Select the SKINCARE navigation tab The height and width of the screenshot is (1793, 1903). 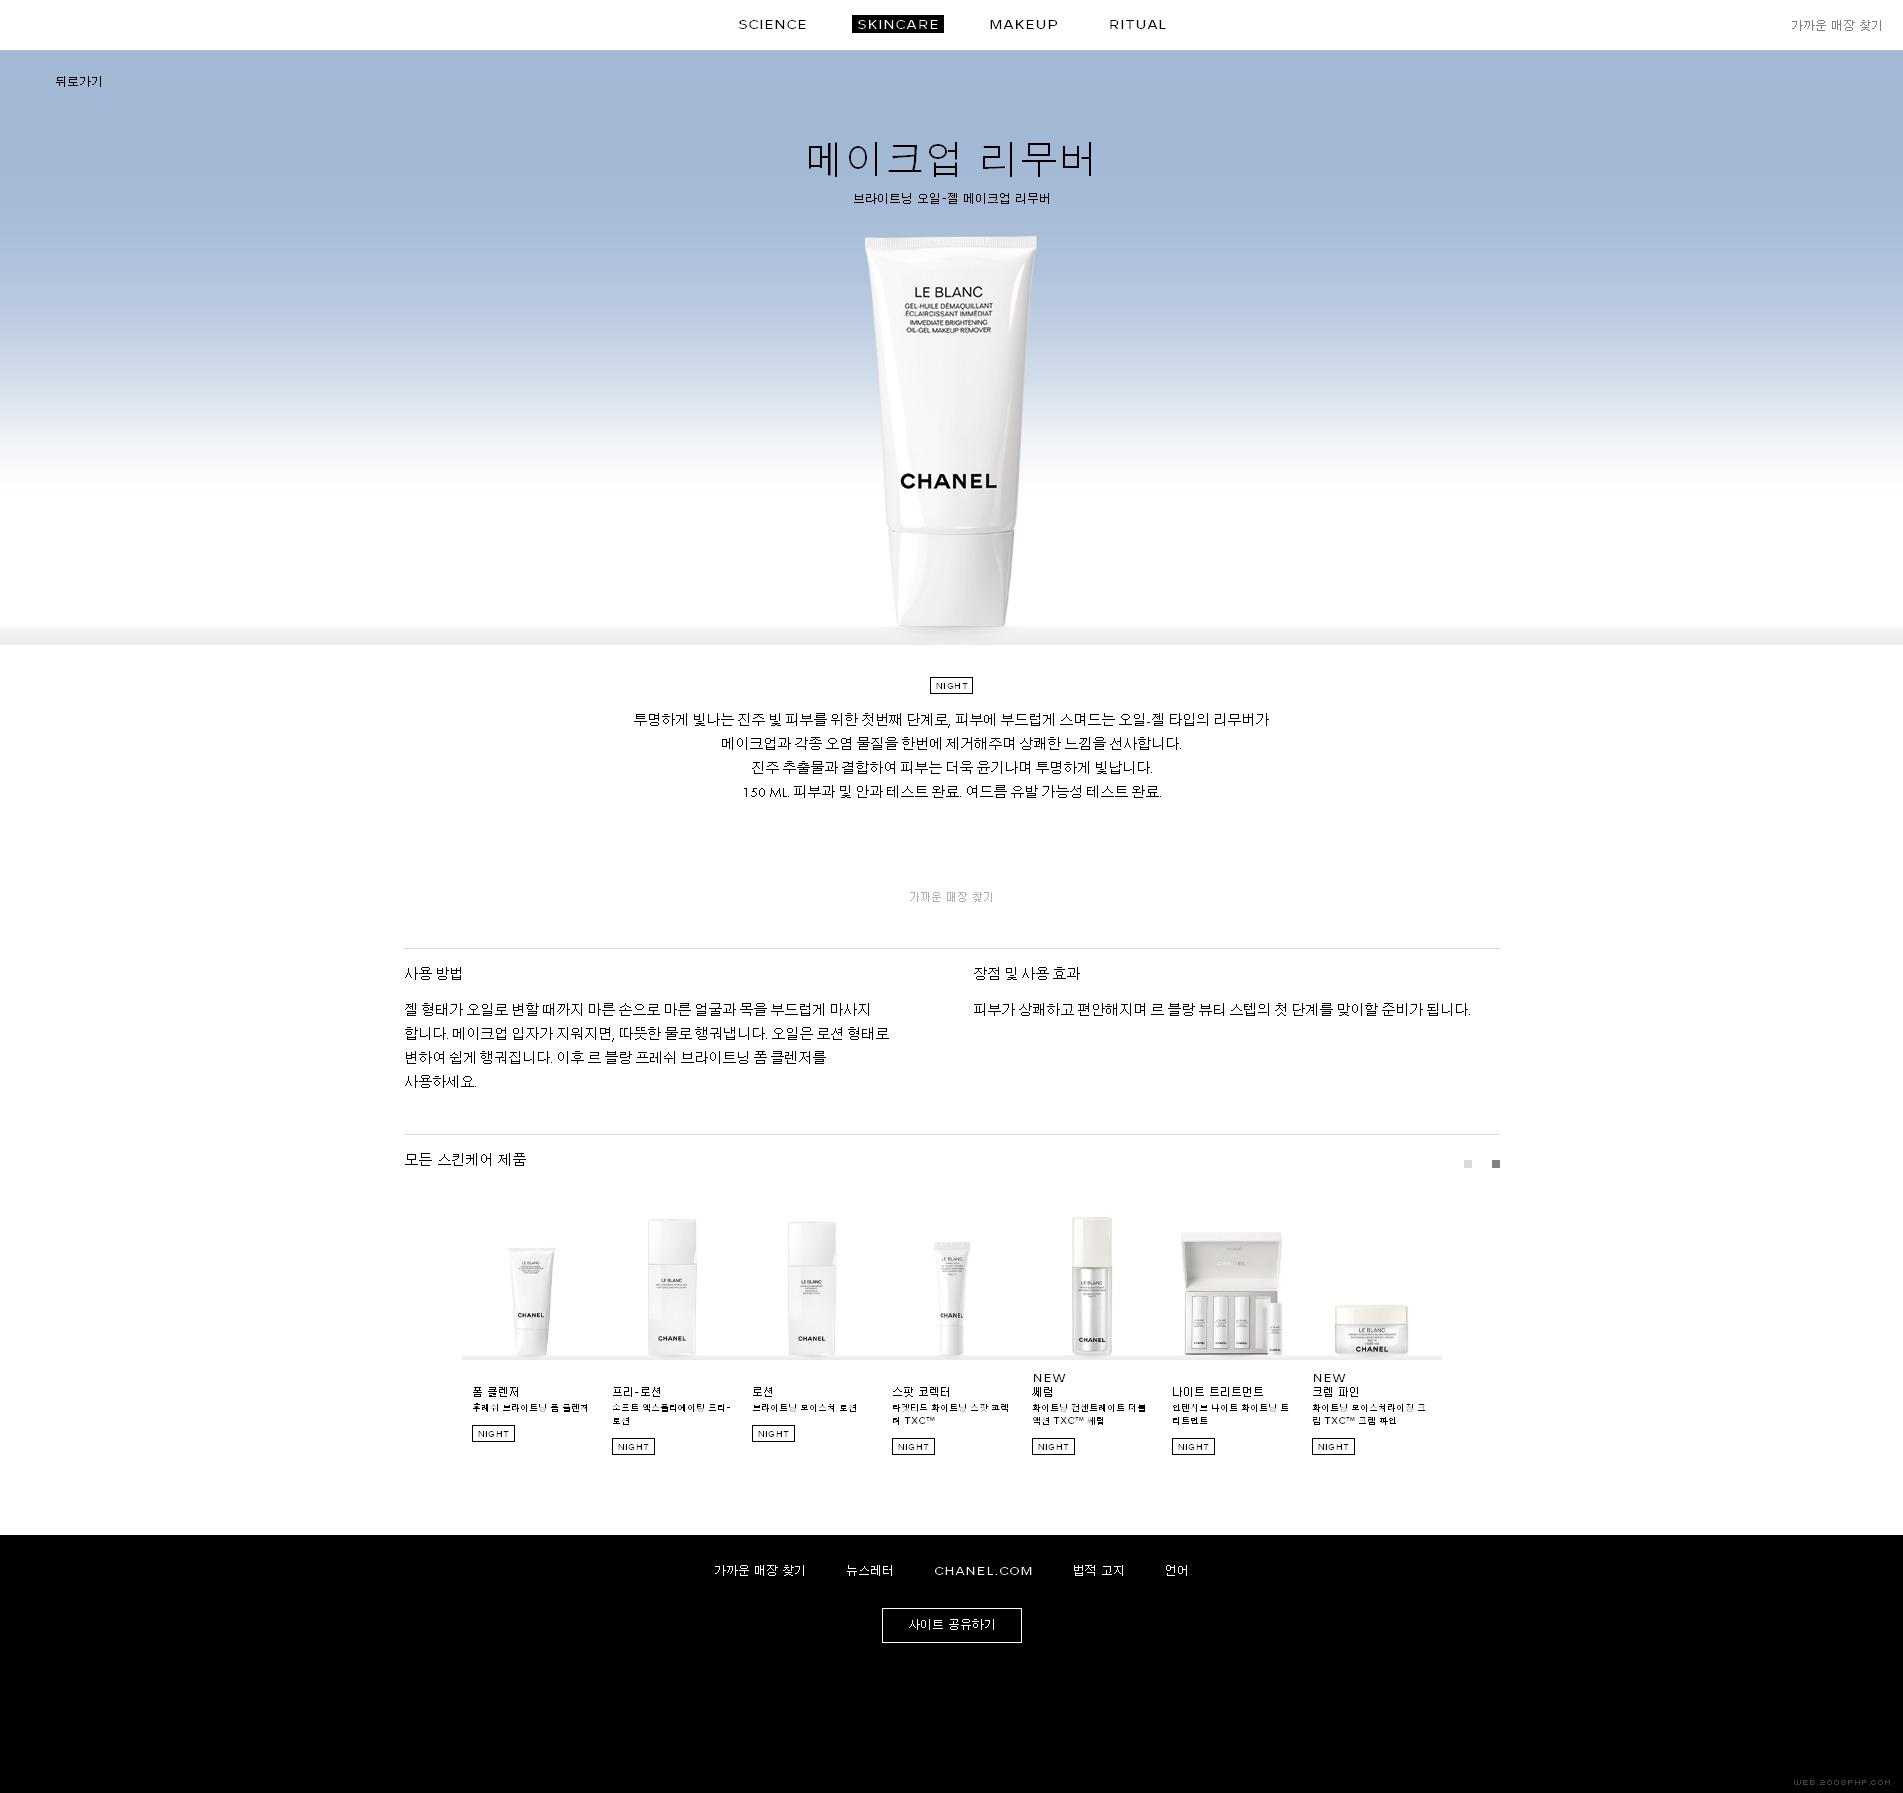click(897, 25)
